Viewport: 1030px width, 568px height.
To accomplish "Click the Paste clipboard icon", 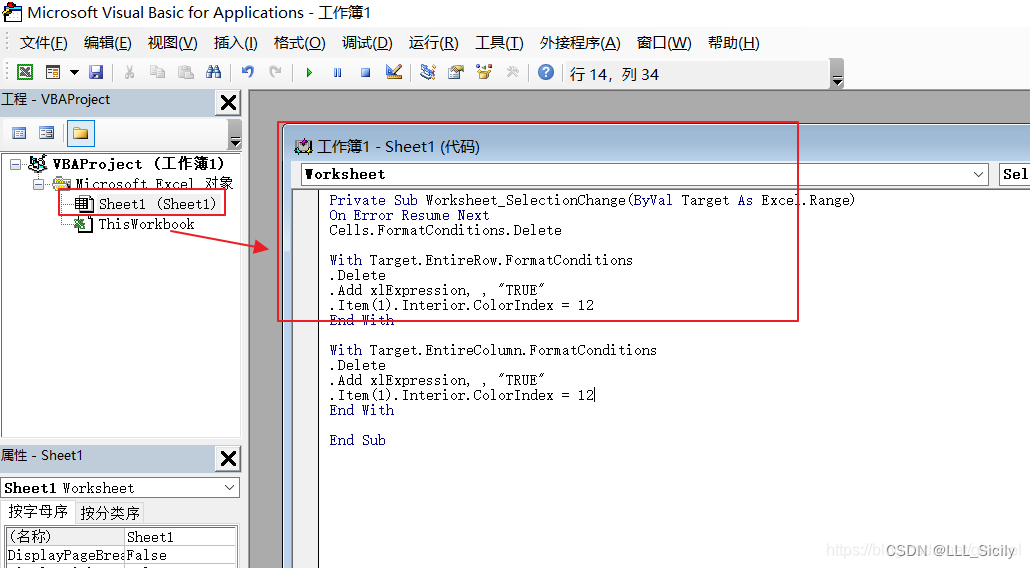I will pyautogui.click(x=186, y=72).
